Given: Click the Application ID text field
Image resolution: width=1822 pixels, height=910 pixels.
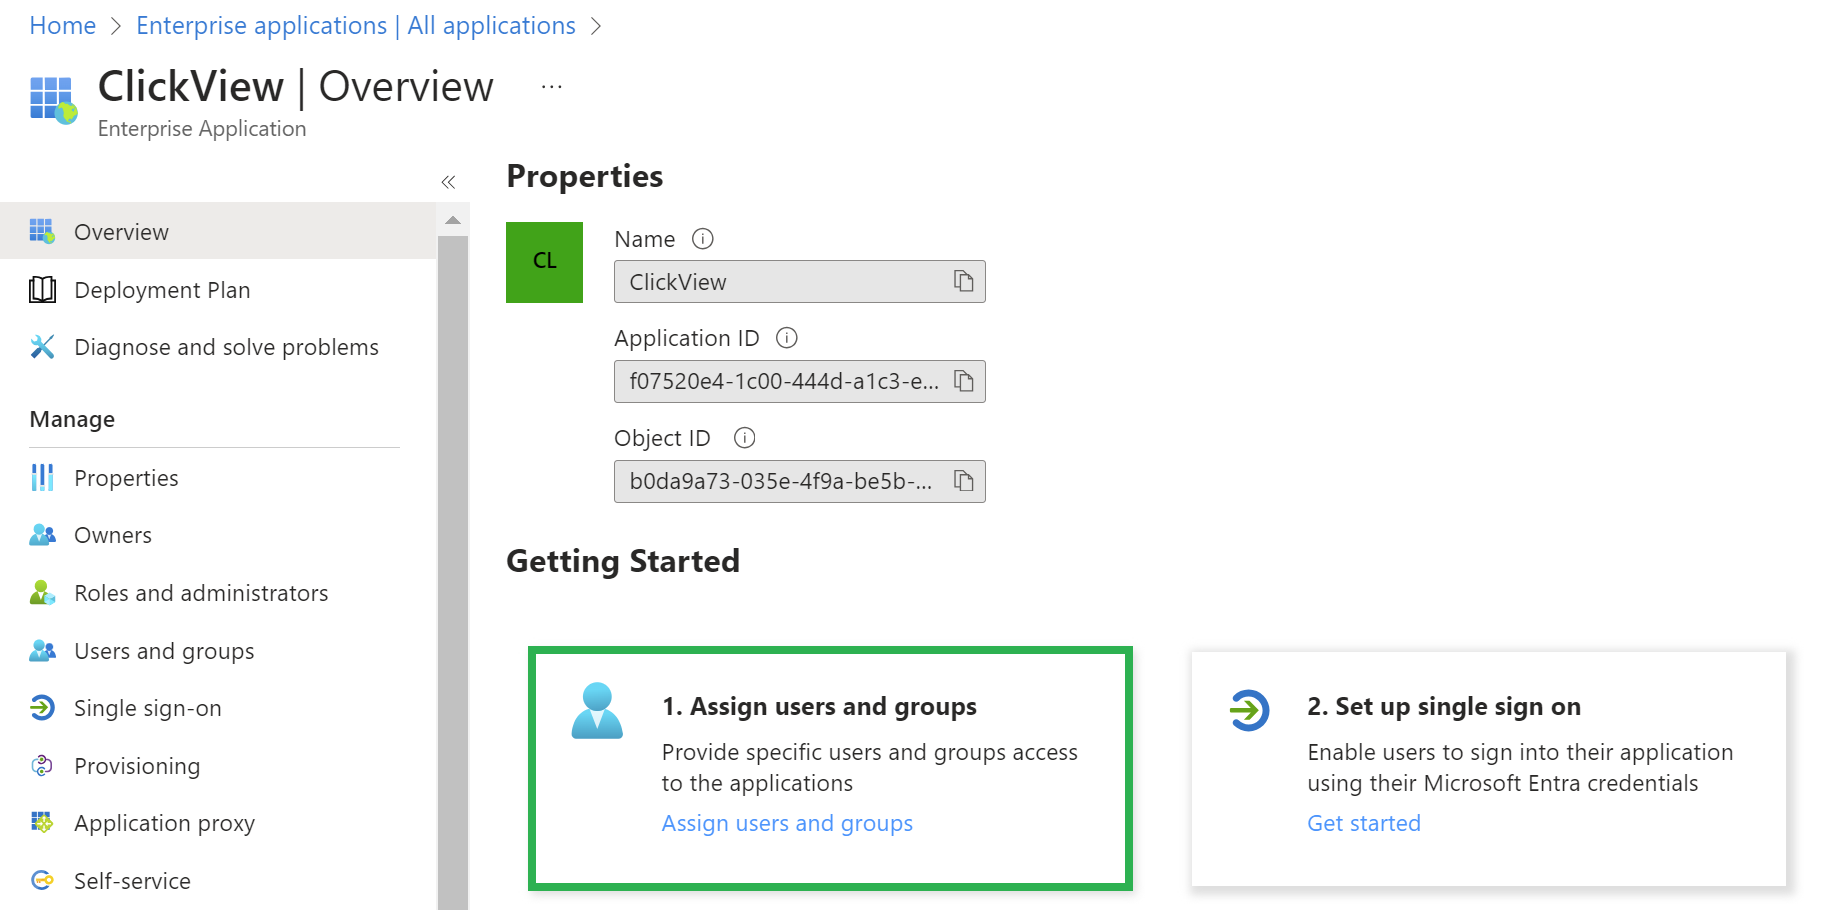Looking at the screenshot, I should pos(800,381).
